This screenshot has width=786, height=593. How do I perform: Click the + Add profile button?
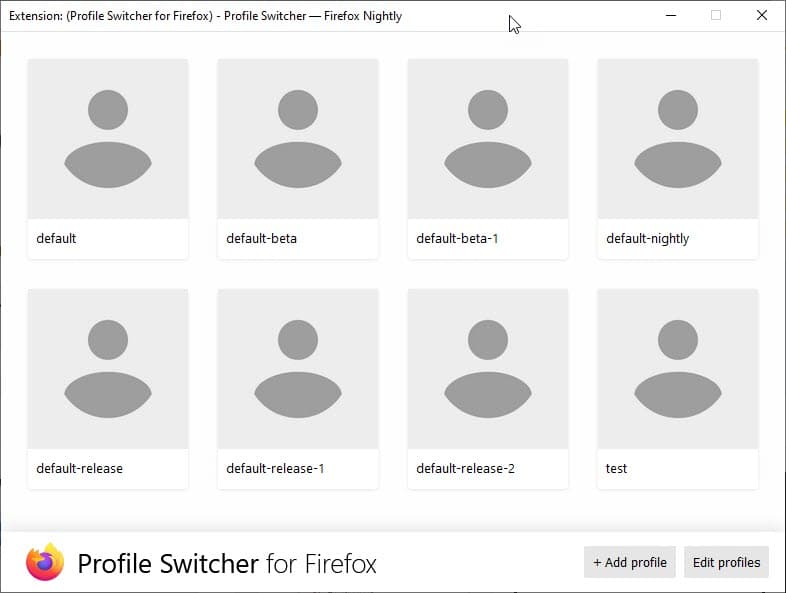click(x=630, y=562)
